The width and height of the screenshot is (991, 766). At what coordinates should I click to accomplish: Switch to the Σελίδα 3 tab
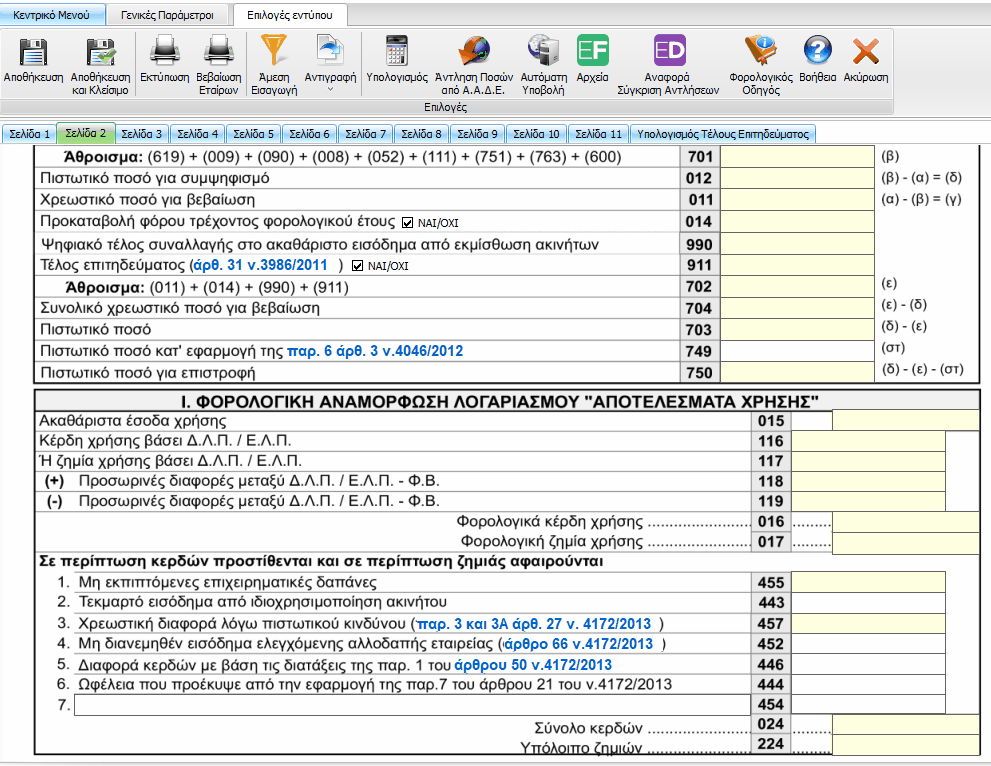click(142, 133)
